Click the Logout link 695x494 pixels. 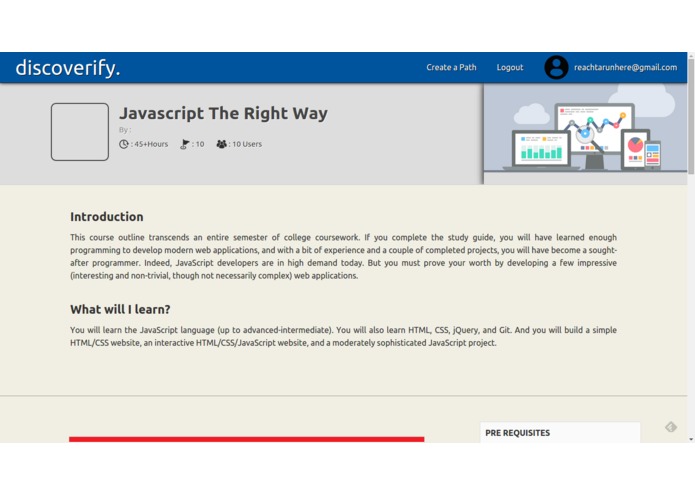(510, 67)
